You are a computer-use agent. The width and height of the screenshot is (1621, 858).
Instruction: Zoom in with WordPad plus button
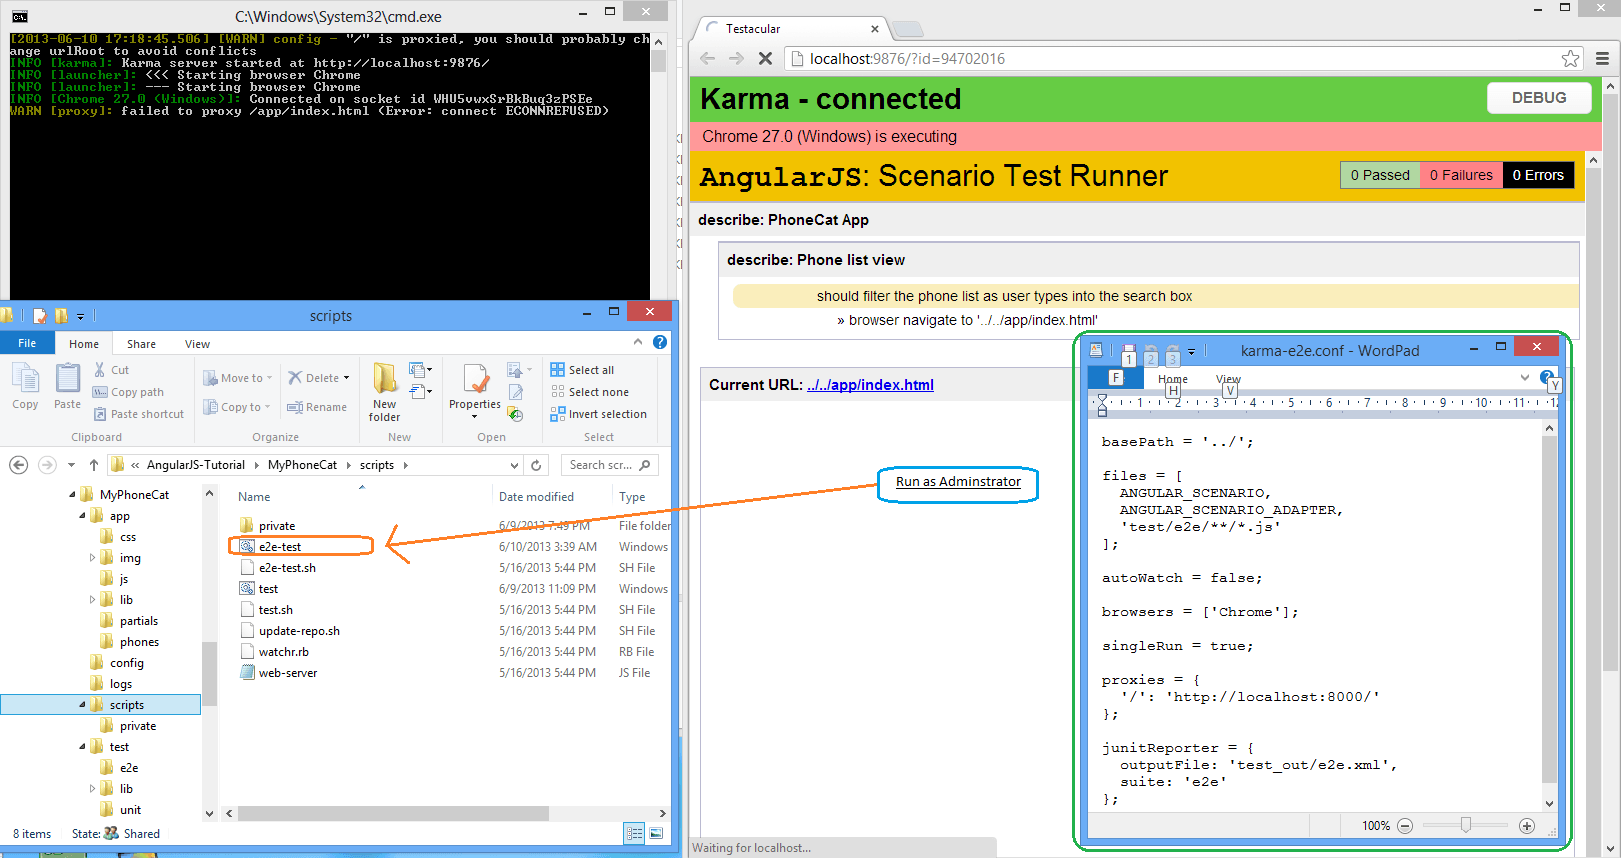point(1526,825)
